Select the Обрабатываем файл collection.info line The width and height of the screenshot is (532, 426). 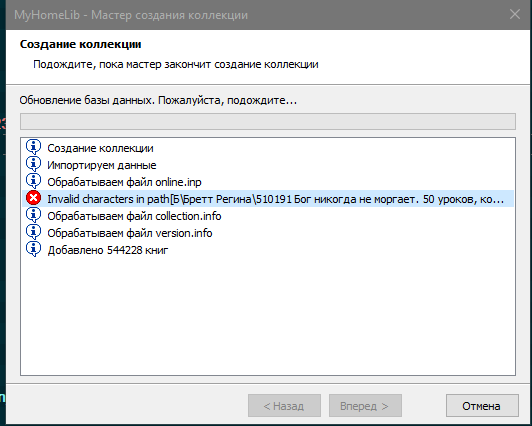(x=134, y=216)
